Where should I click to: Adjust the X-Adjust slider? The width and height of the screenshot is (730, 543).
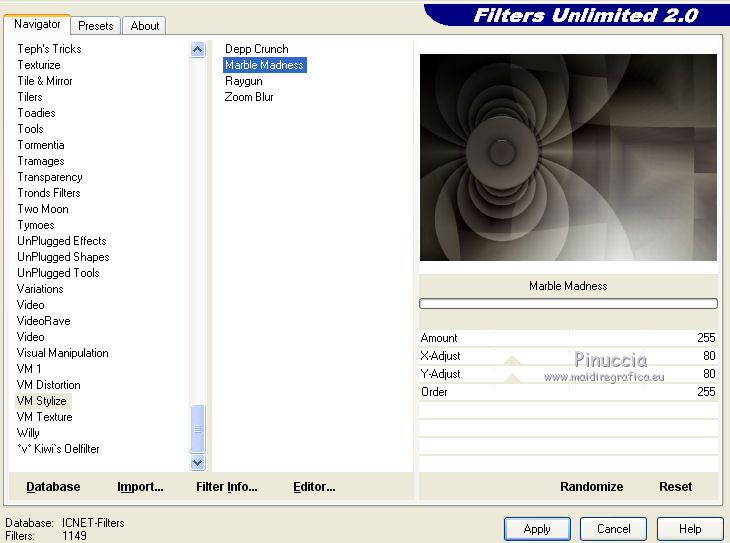coord(568,356)
